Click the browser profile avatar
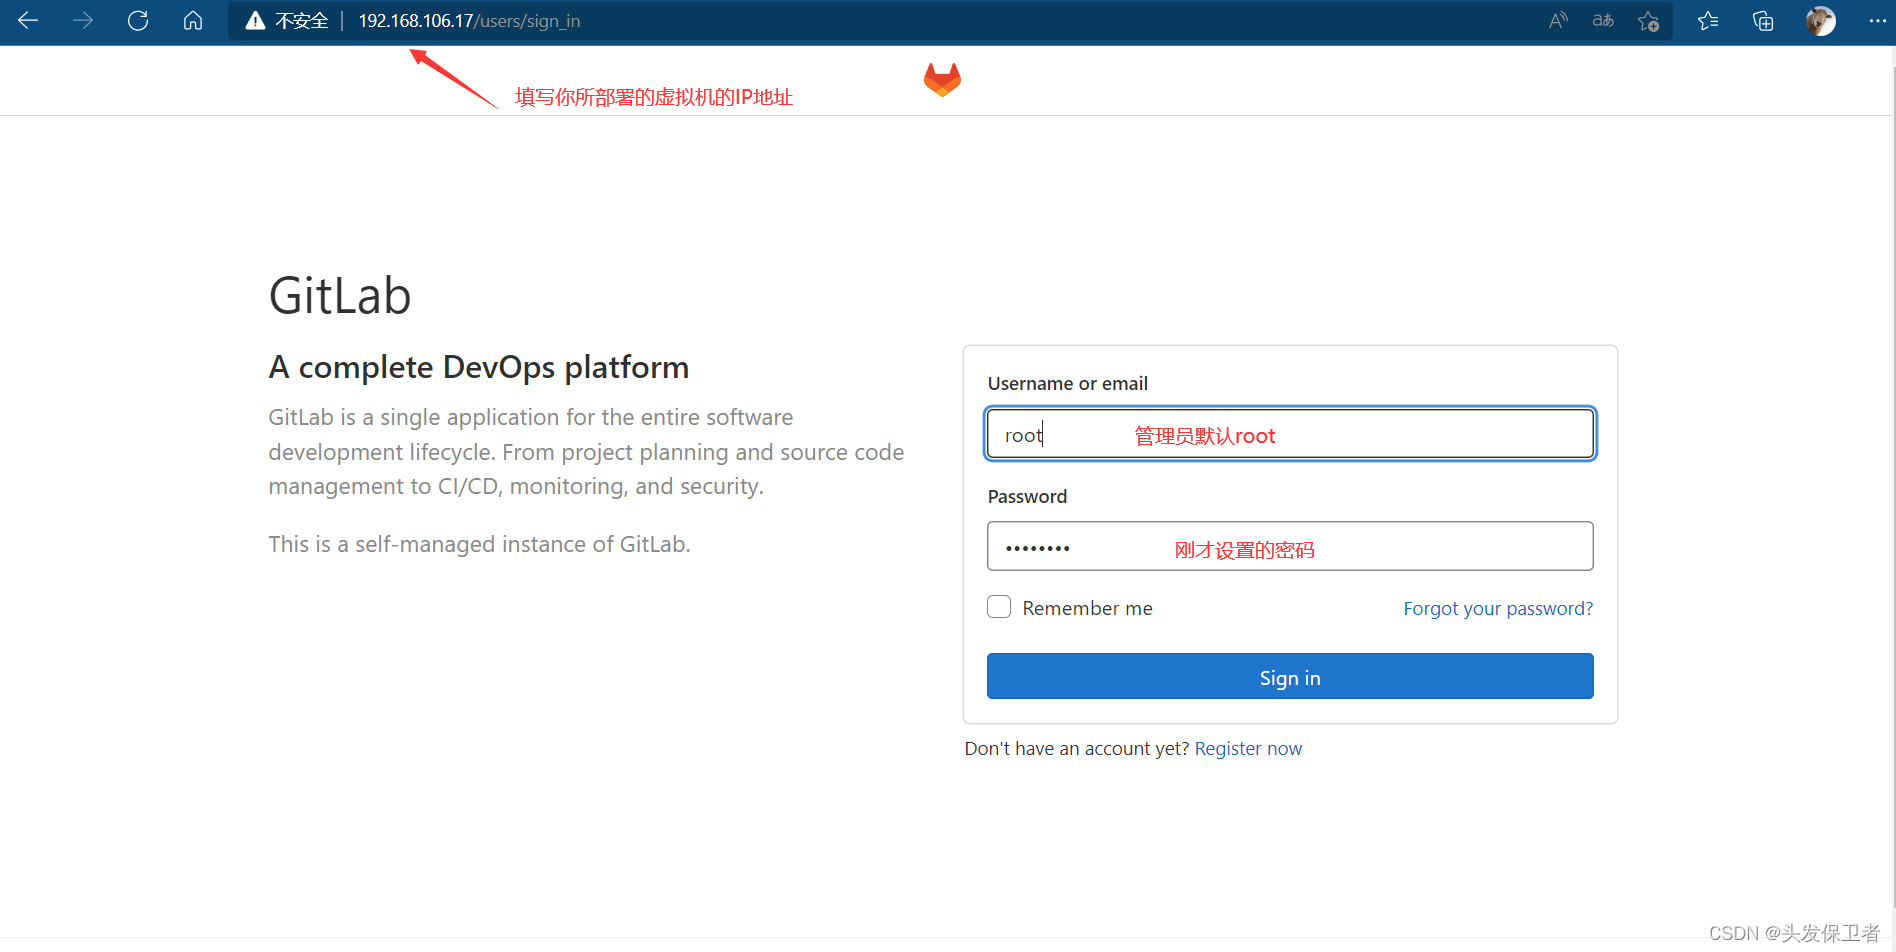The width and height of the screenshot is (1896, 952). (x=1821, y=20)
